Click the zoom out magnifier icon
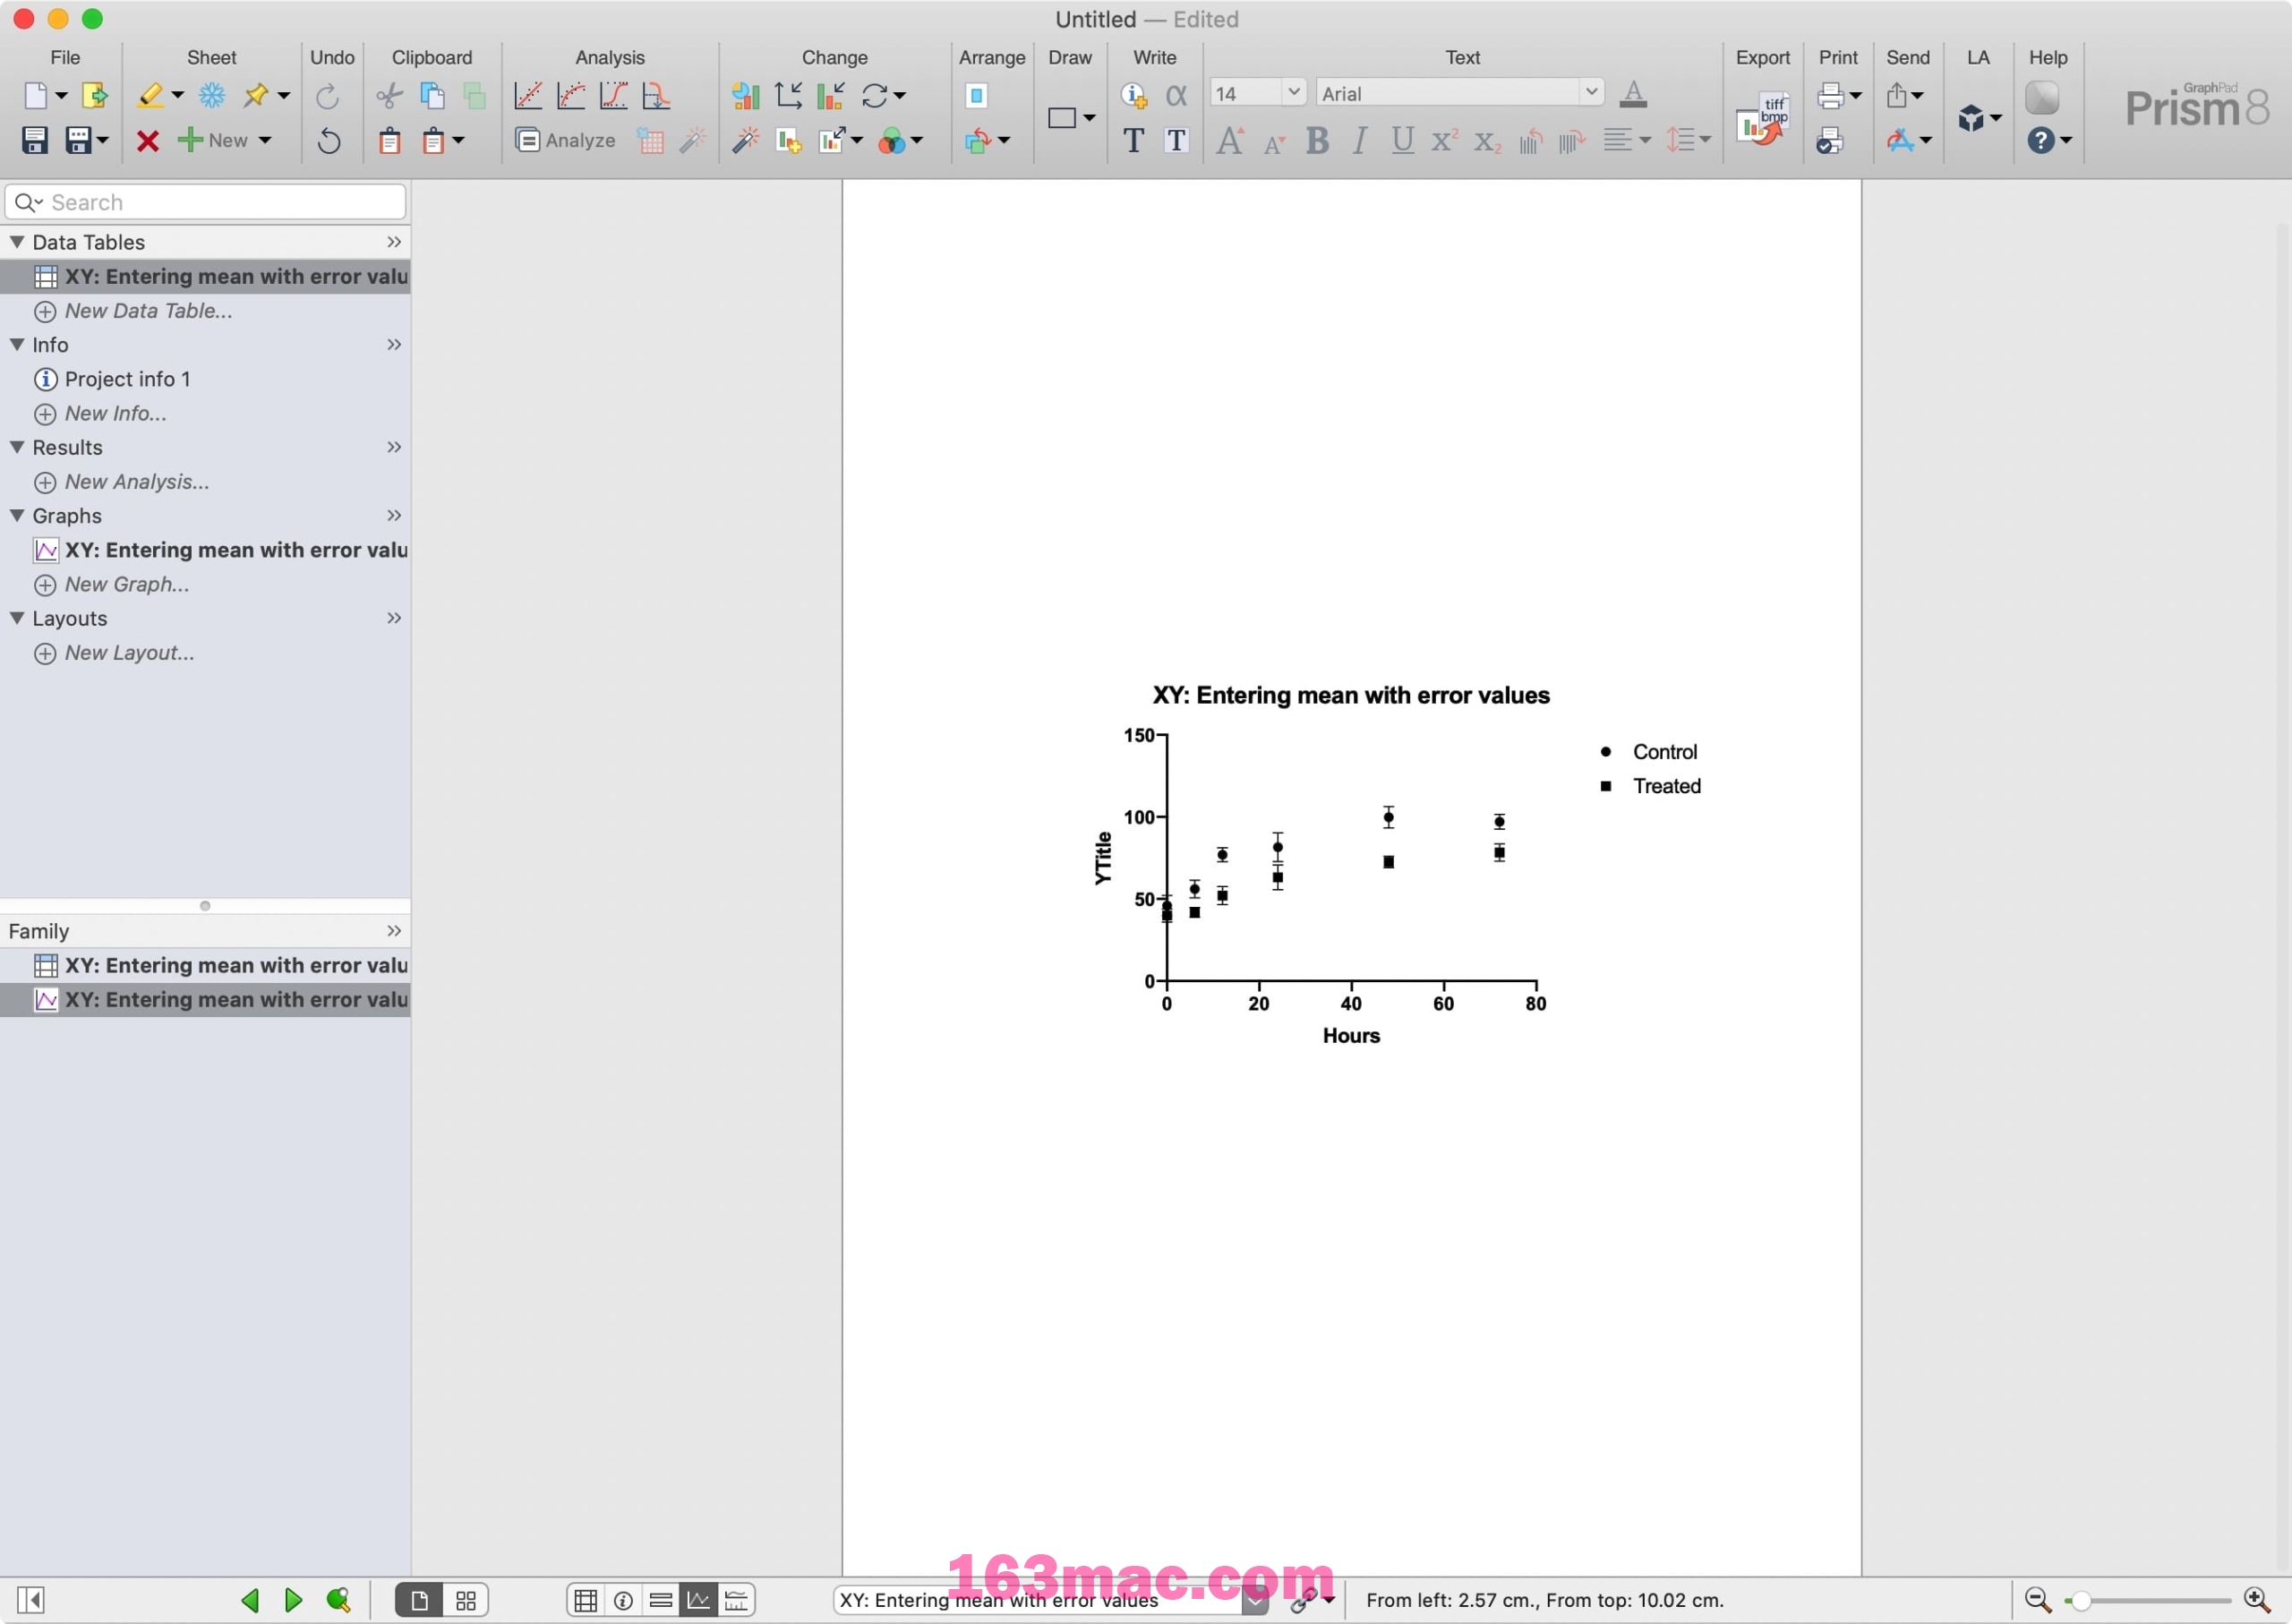 tap(2037, 1600)
